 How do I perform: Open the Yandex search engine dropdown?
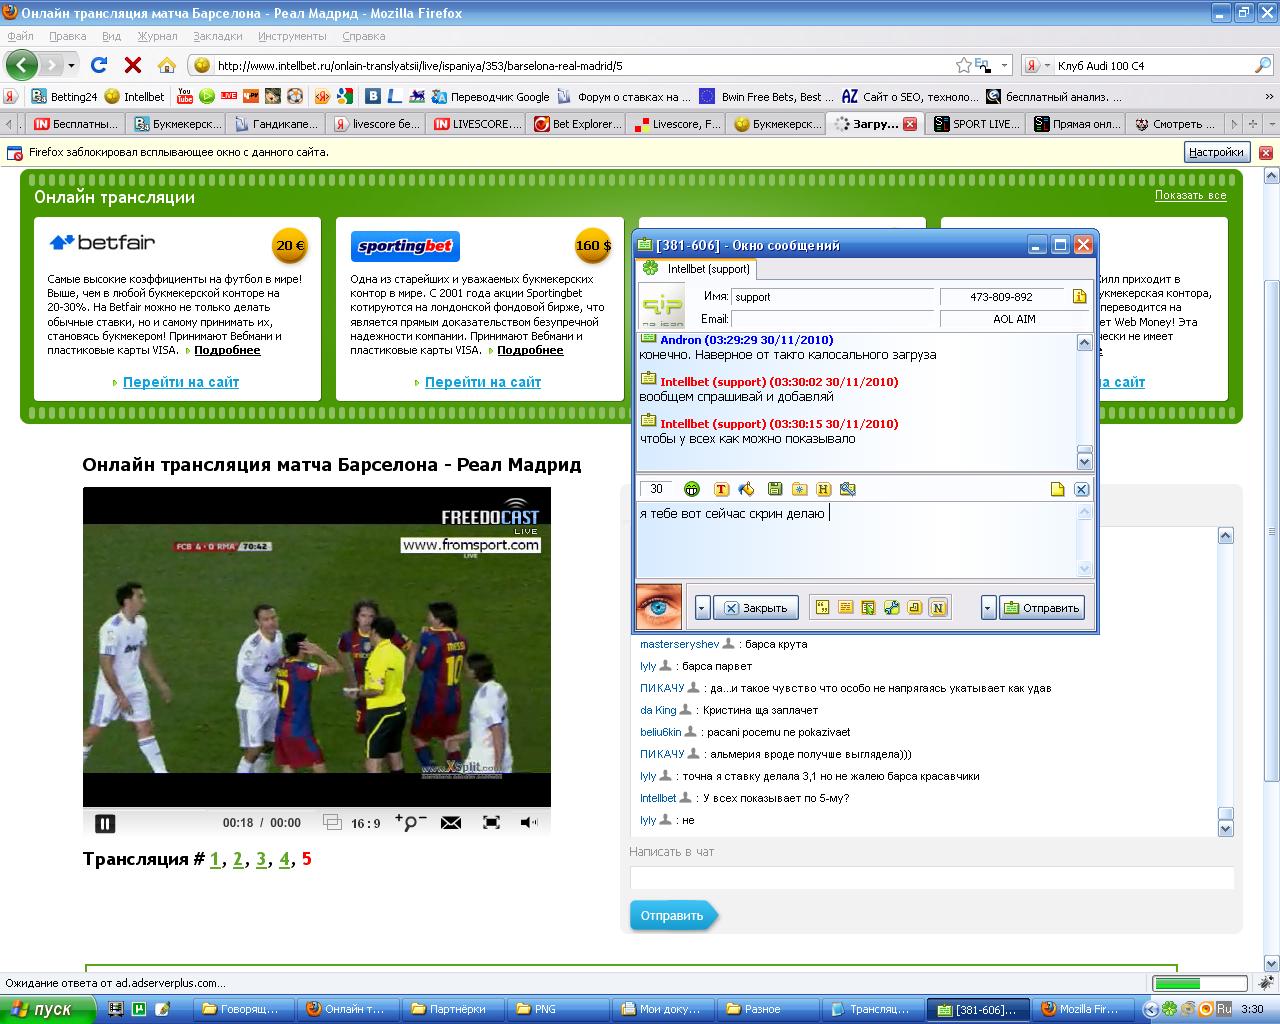1046,65
